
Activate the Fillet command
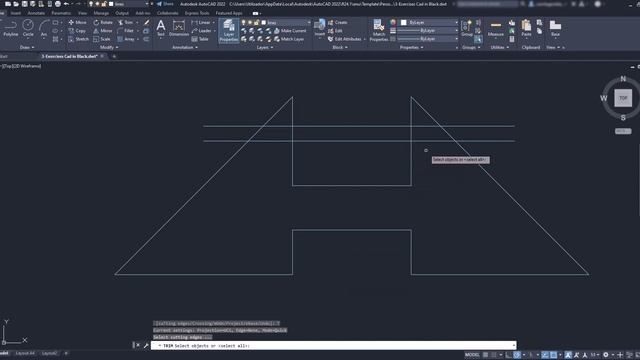[x=126, y=31]
